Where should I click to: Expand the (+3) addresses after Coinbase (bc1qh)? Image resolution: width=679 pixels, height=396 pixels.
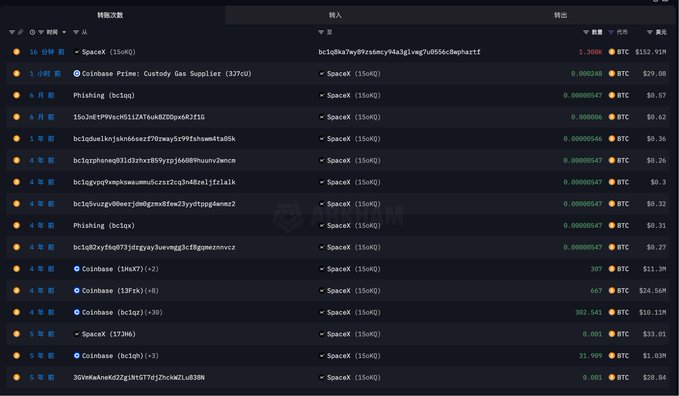click(x=152, y=356)
